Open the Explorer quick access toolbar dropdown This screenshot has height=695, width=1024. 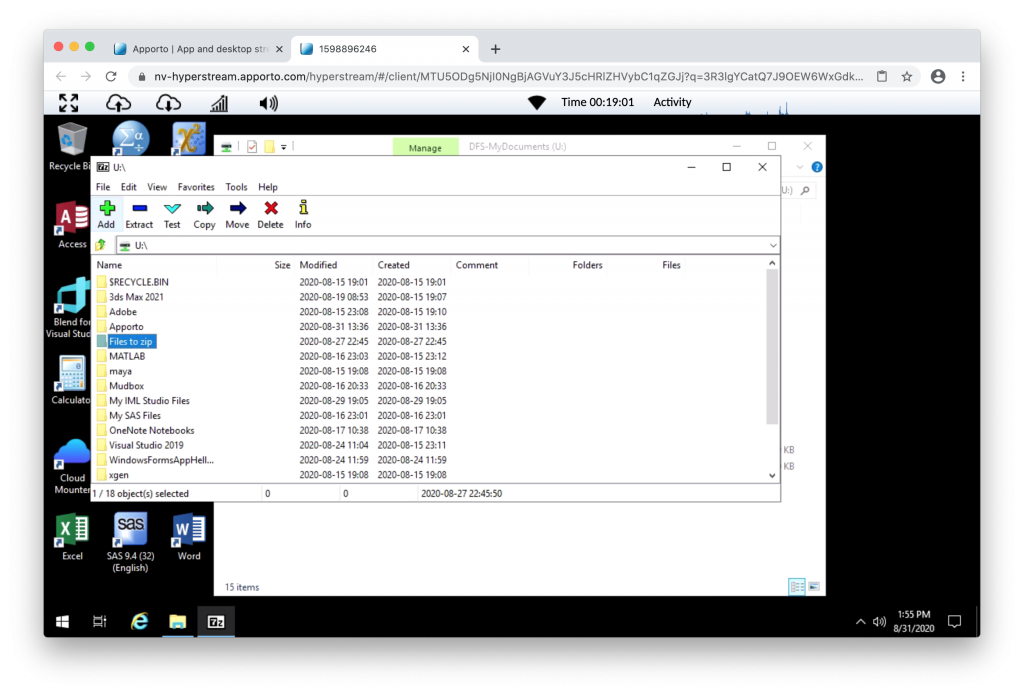click(284, 148)
